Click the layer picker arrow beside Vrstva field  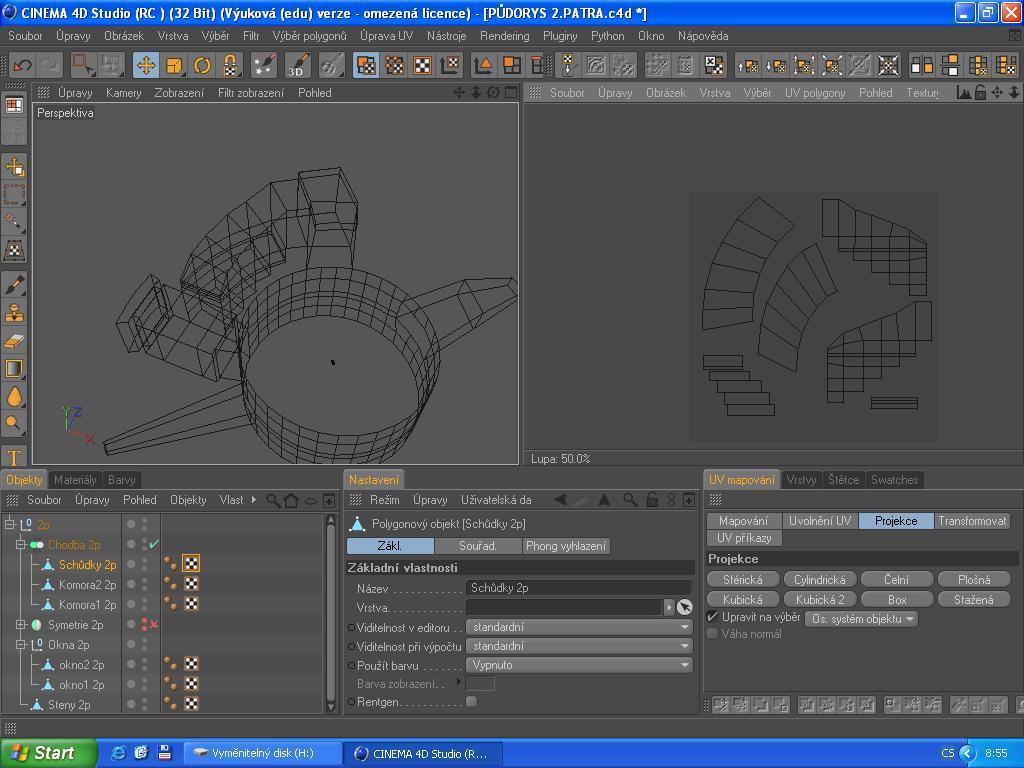669,607
